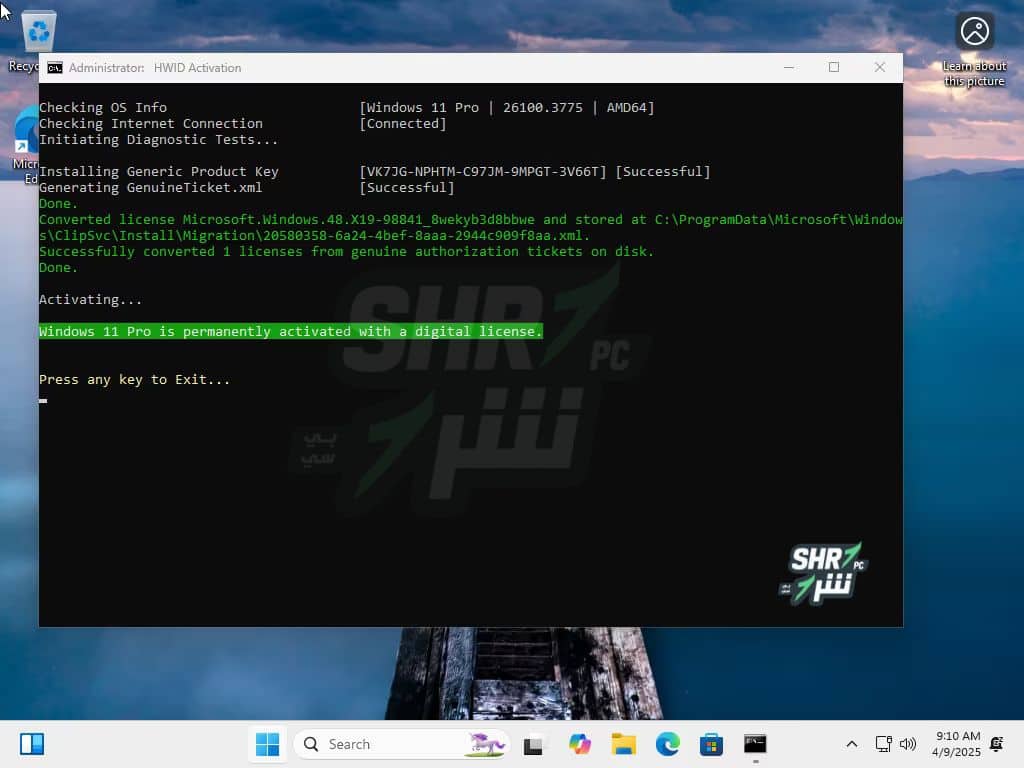The image size is (1024, 768).
Task: Open the Widgets panel icon on the taskbar
Action: [x=31, y=744]
